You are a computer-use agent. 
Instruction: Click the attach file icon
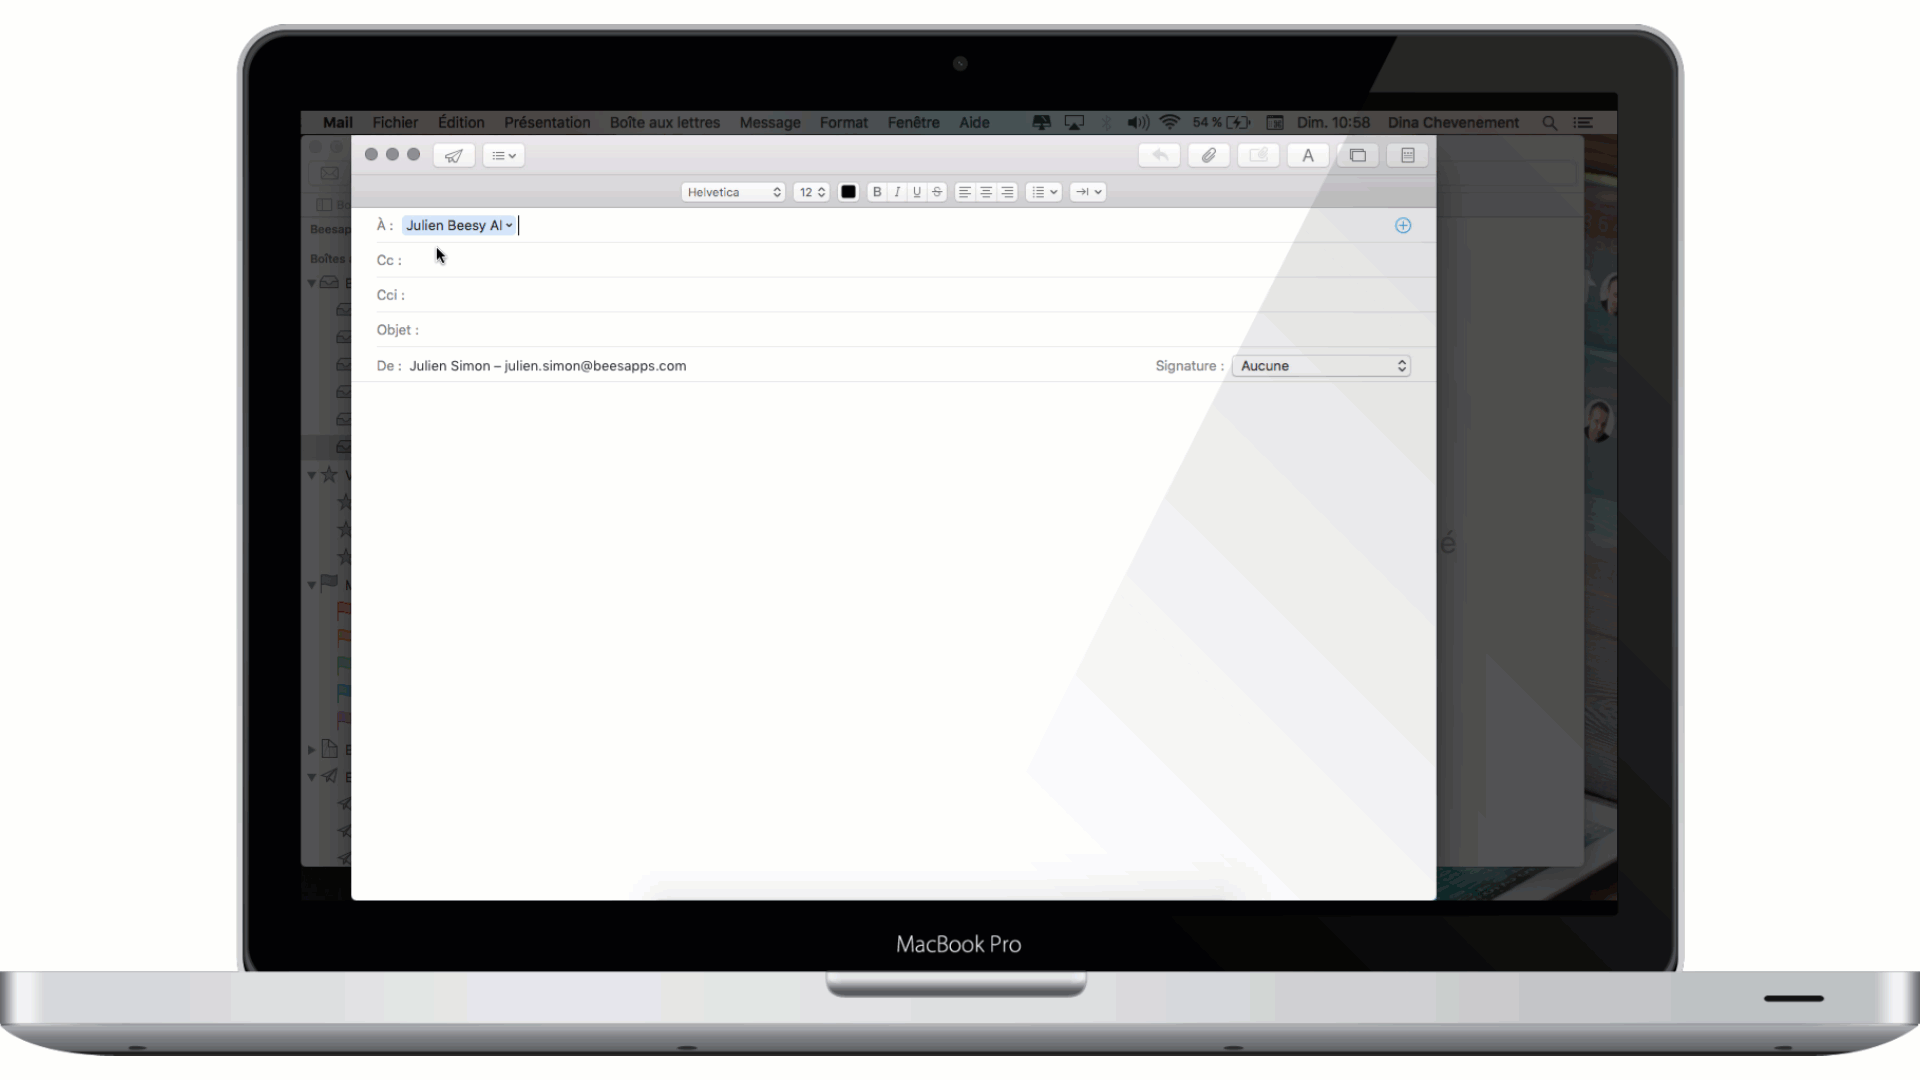click(x=1208, y=156)
